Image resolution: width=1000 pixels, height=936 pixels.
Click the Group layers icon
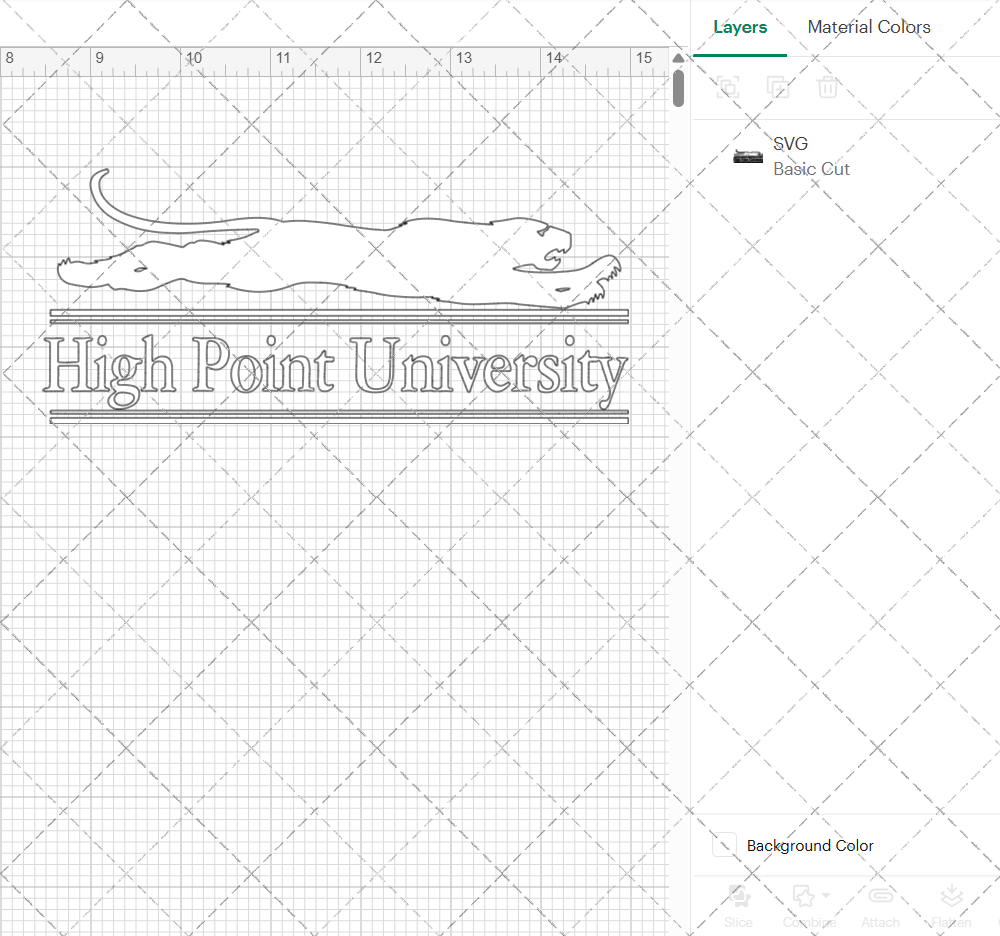tap(728, 87)
